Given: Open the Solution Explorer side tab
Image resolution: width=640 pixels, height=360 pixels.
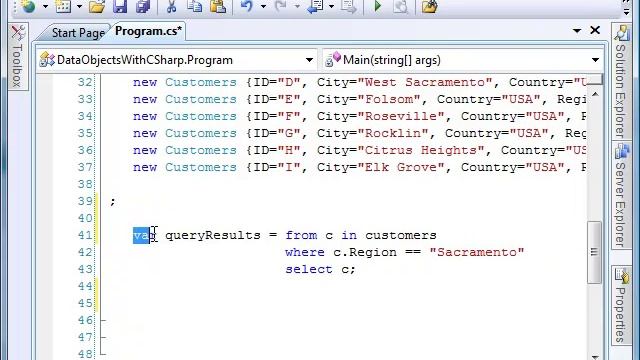Looking at the screenshot, I should pyautogui.click(x=620, y=82).
